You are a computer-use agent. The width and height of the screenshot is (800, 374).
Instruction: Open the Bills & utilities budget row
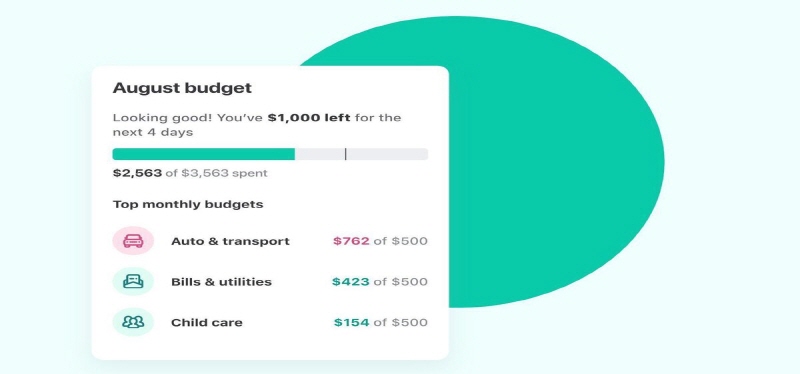point(270,282)
